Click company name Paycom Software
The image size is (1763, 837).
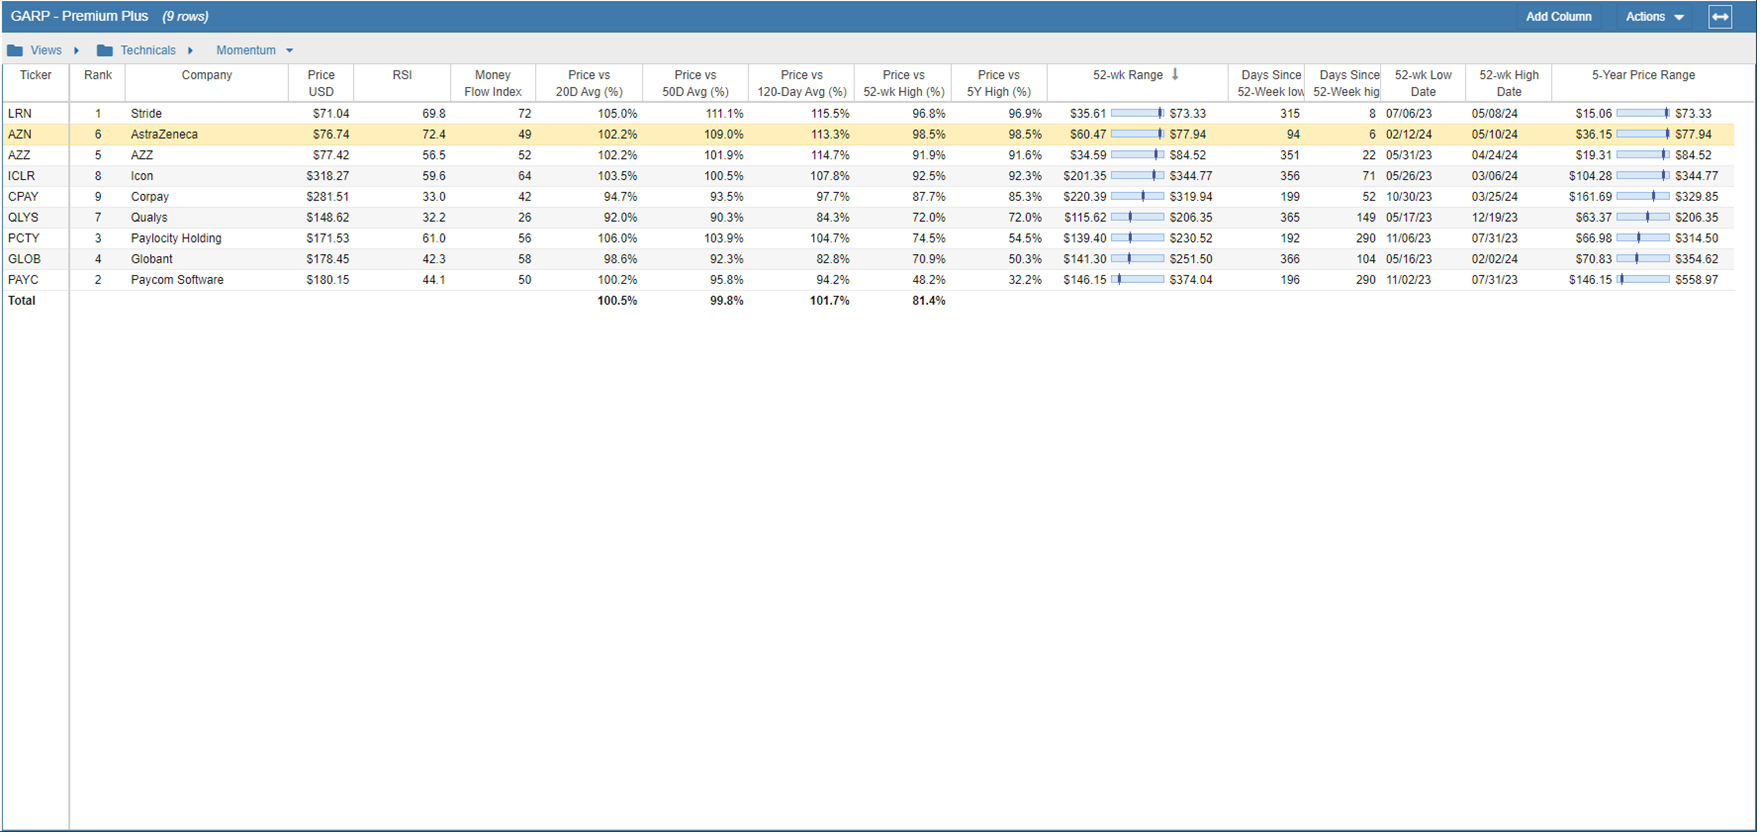(178, 281)
